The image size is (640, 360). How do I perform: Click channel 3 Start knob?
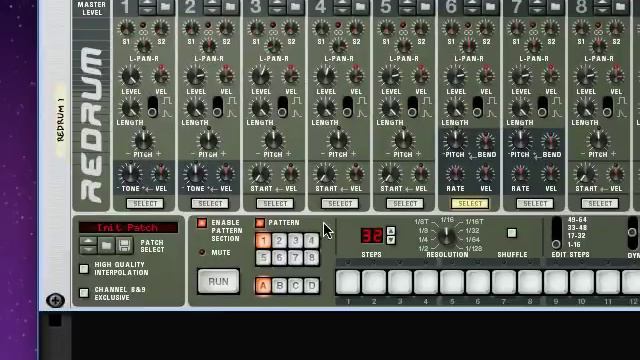[x=260, y=174]
